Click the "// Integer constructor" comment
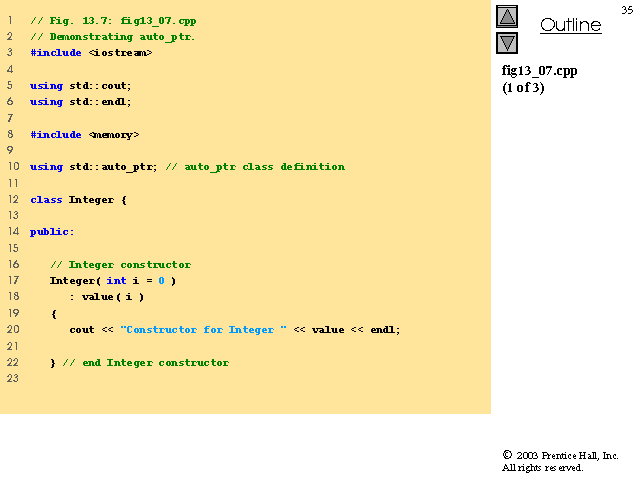640x480 pixels. click(x=120, y=264)
